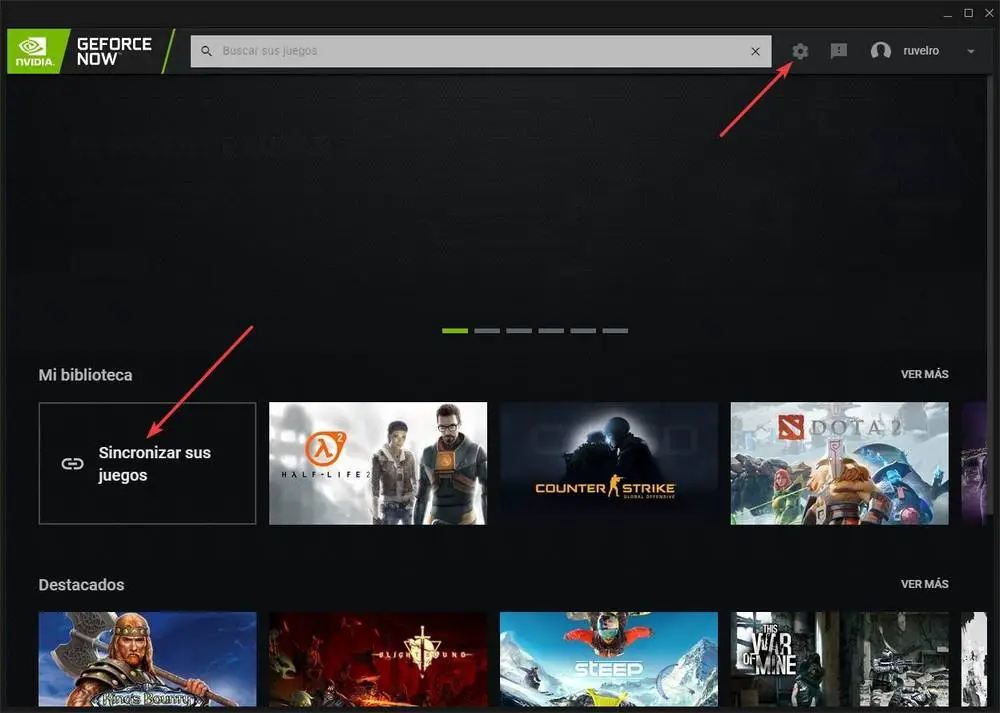Viewport: 1000px width, 713px height.
Task: Open Counter-Strike Global Offensive tile
Action: pyautogui.click(x=609, y=464)
